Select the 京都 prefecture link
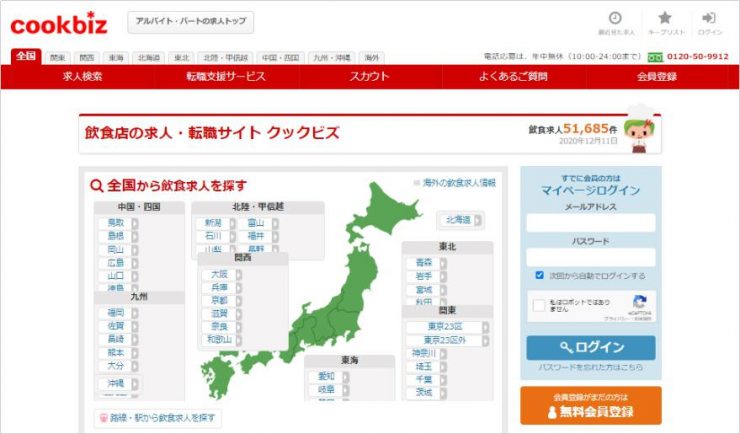Image resolution: width=740 pixels, height=434 pixels. click(x=219, y=300)
